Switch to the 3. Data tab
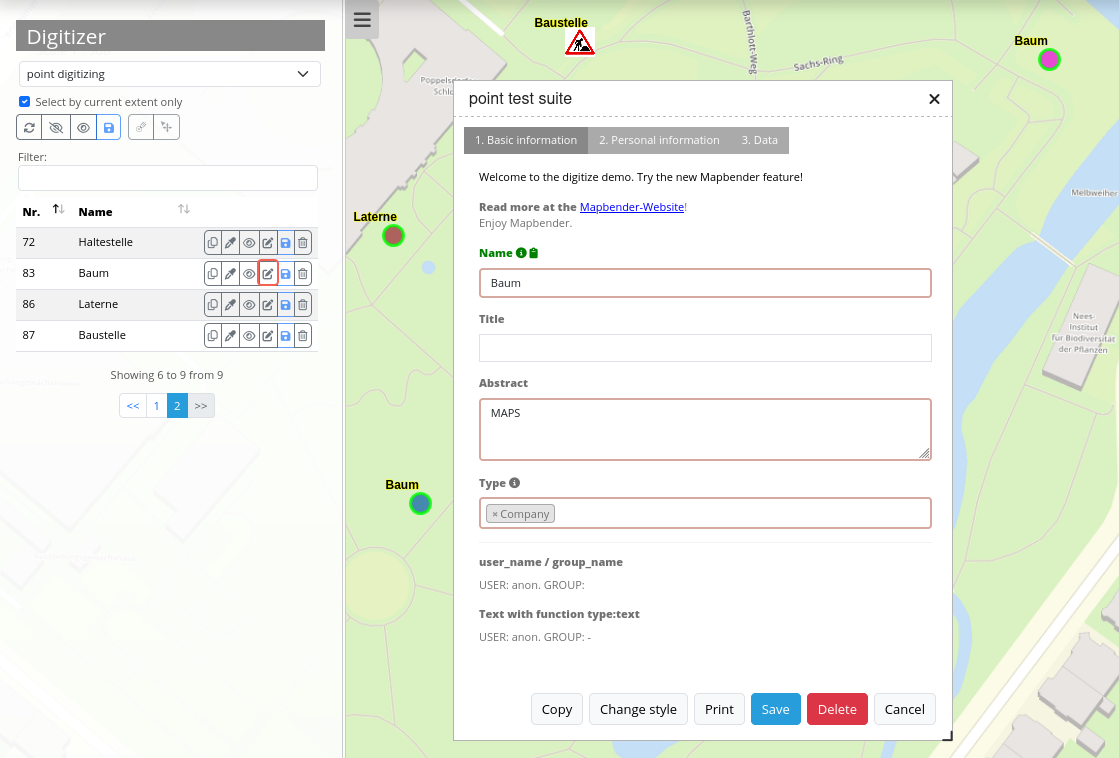 [x=759, y=140]
